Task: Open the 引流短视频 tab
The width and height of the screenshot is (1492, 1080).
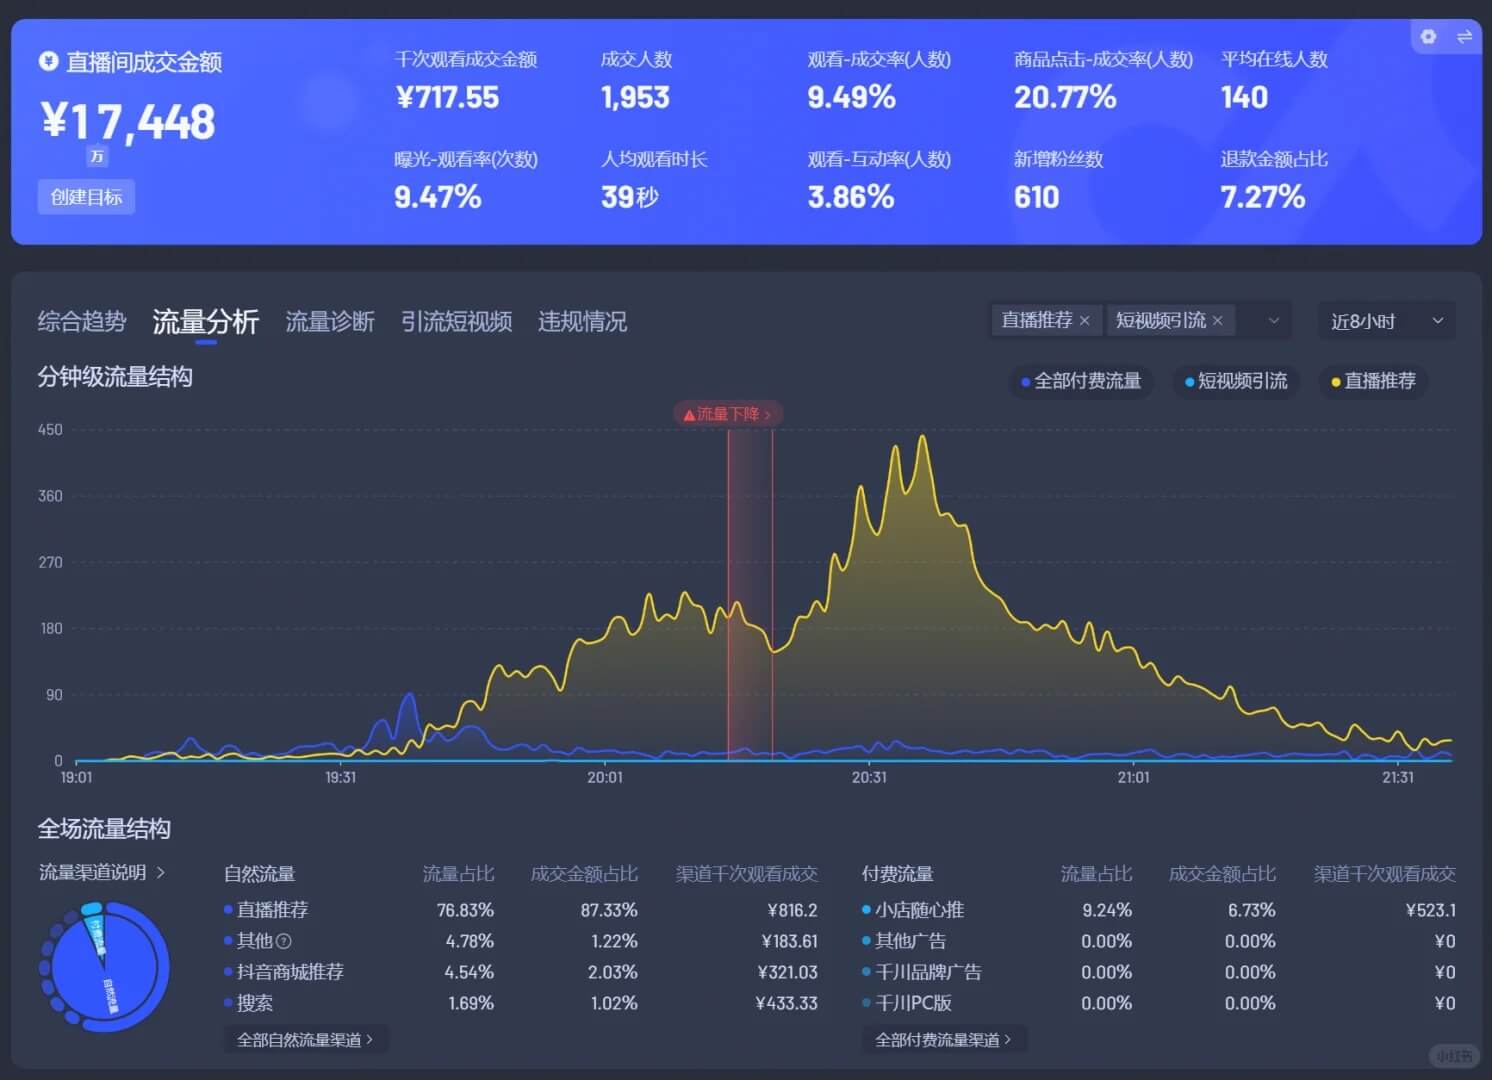Action: pos(456,322)
